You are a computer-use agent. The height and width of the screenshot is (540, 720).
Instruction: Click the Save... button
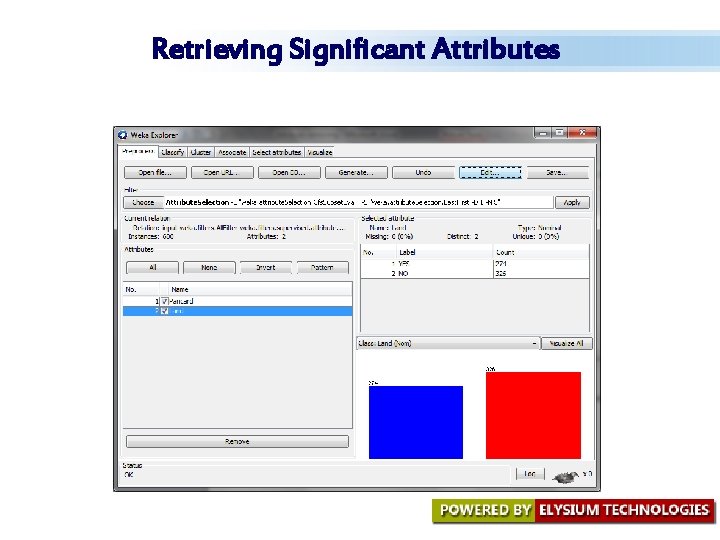[557, 173]
